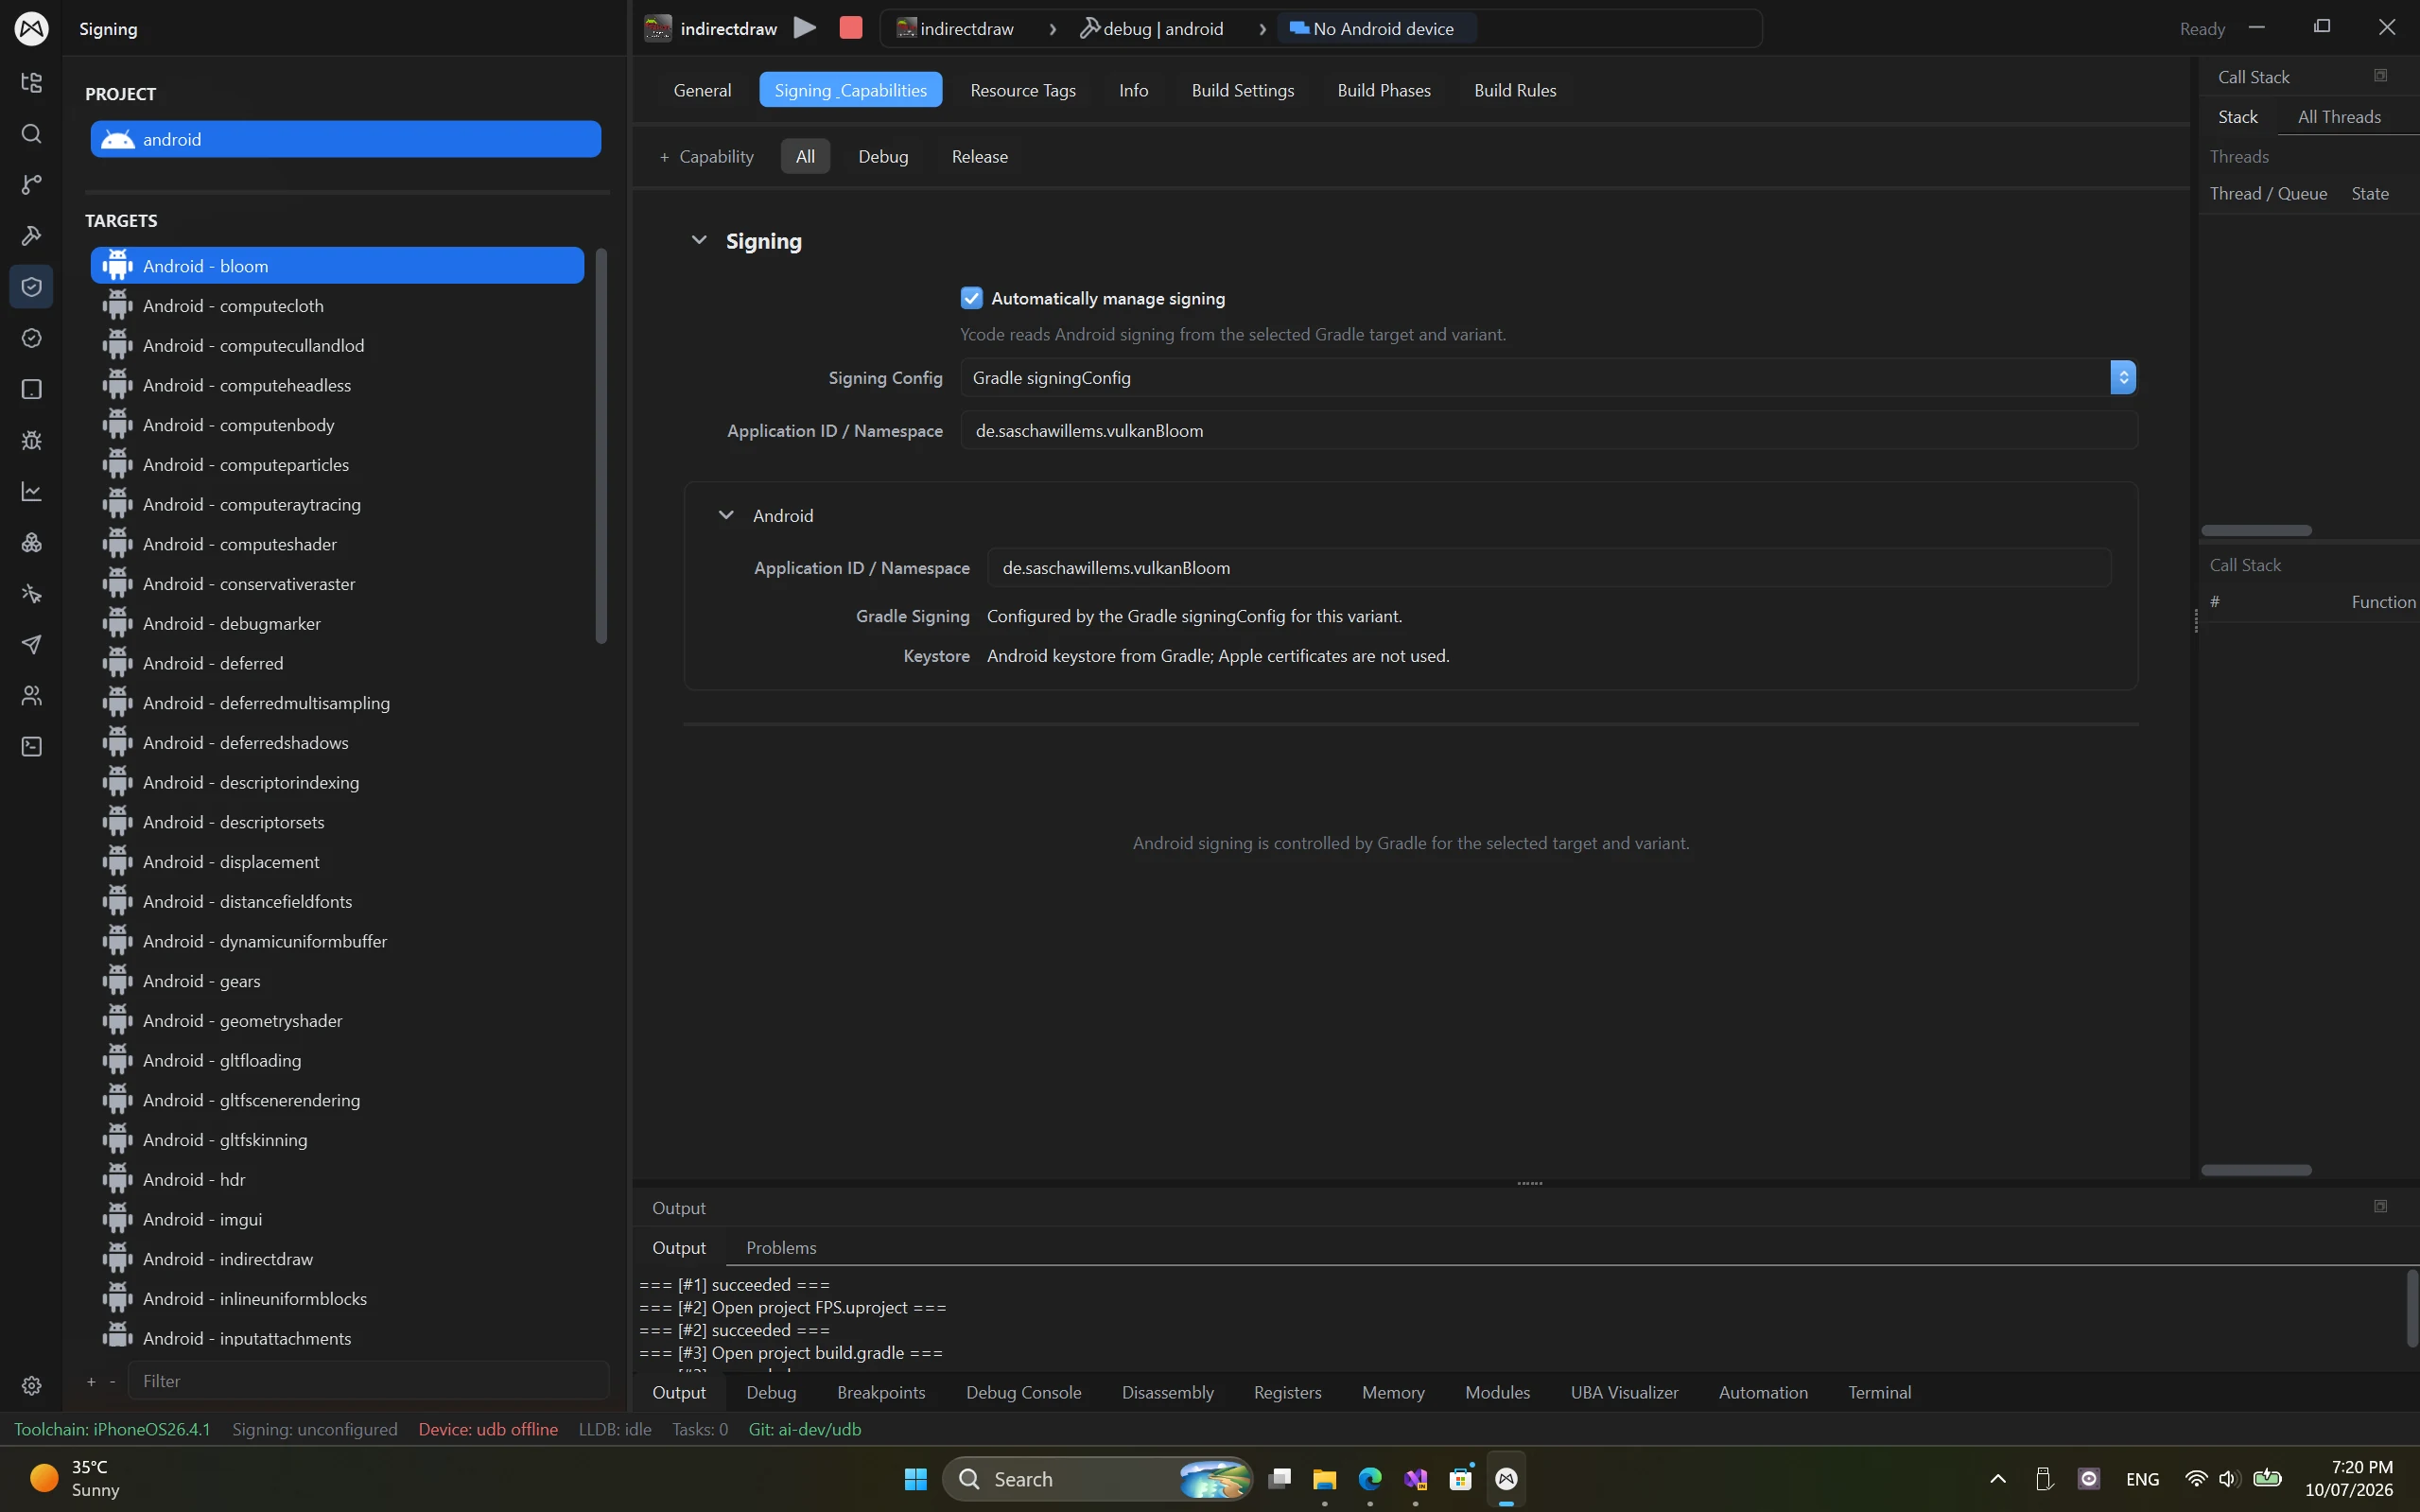
Task: Open the search sidebar icon
Action: tap(32, 134)
